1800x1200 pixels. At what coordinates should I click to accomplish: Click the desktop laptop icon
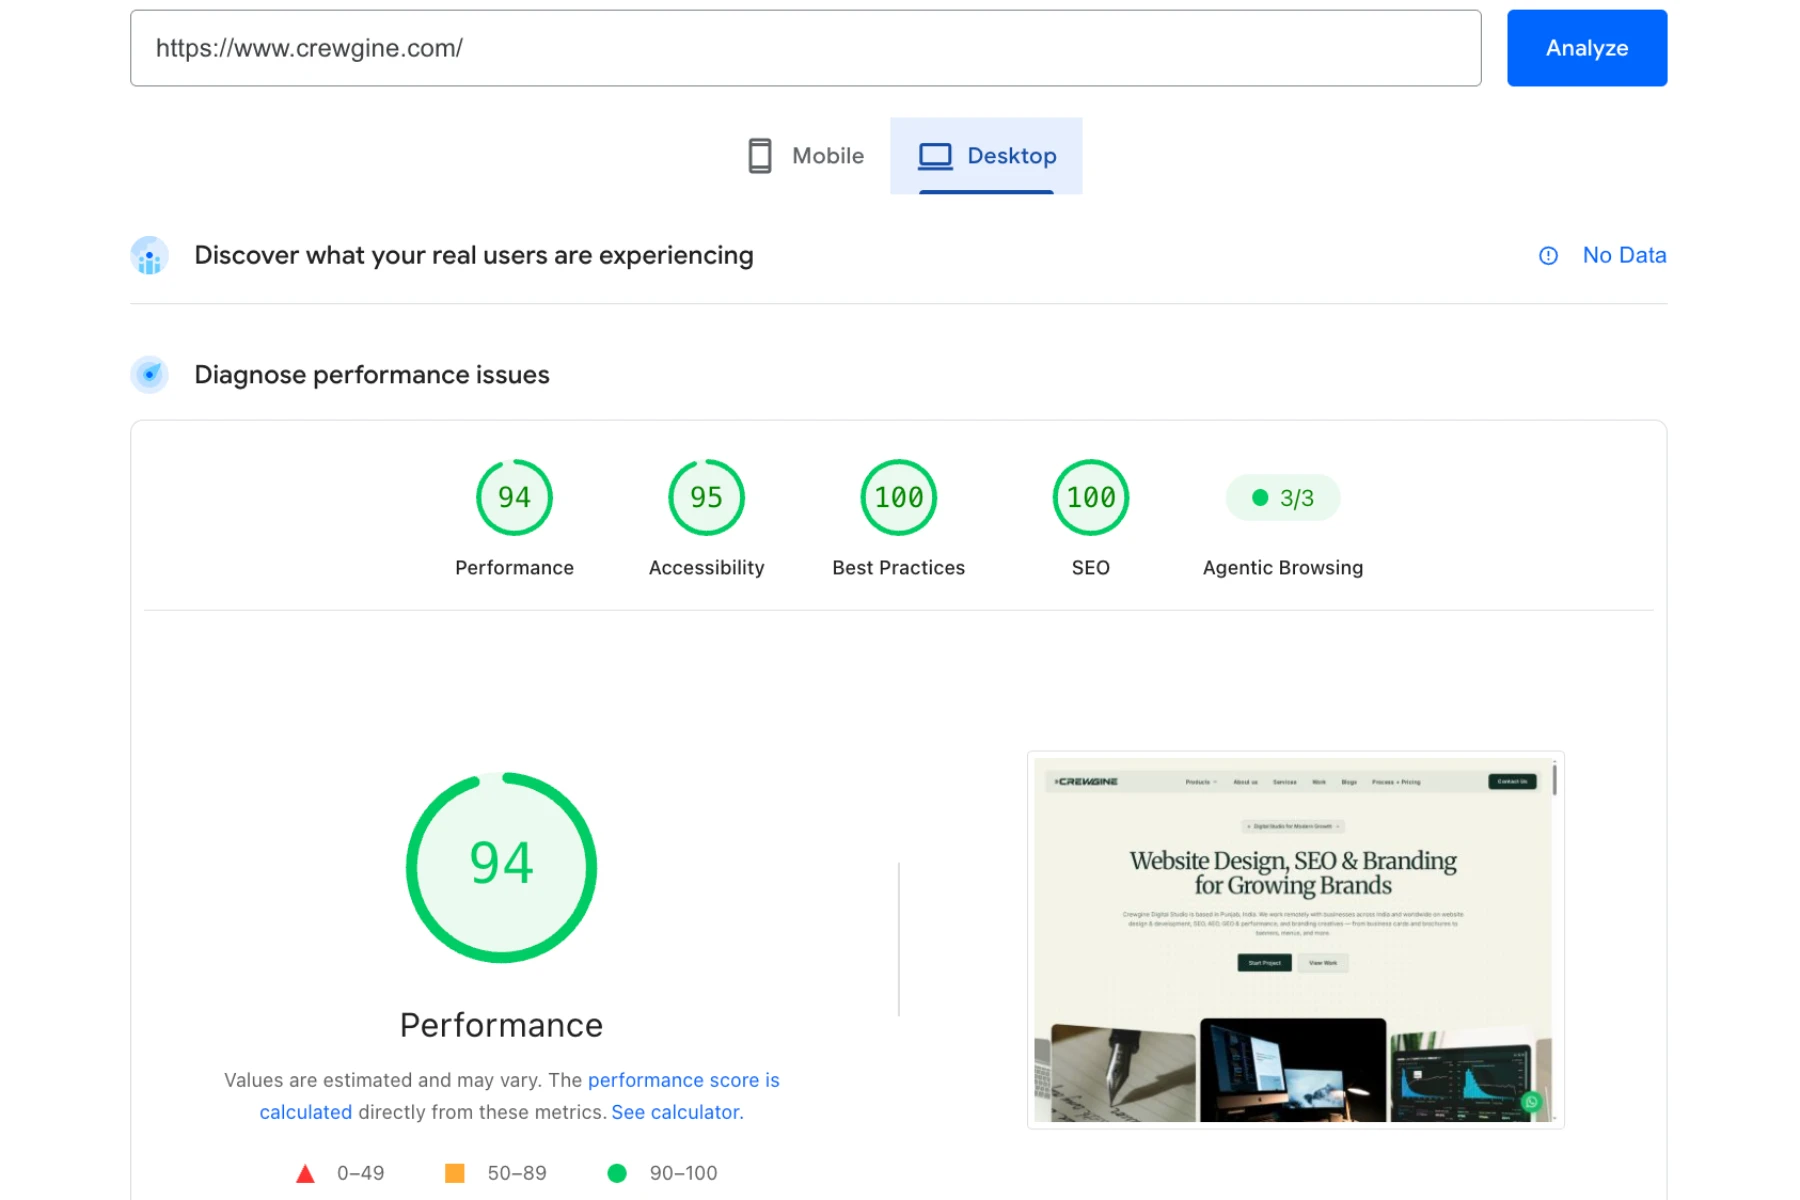935,156
